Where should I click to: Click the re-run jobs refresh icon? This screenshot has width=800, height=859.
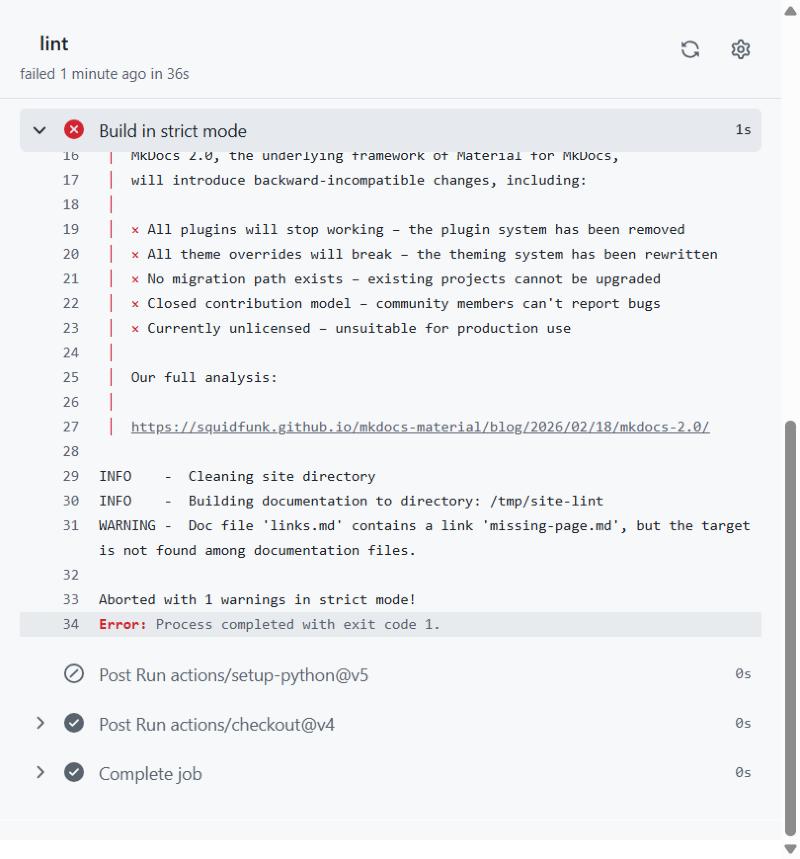pyautogui.click(x=690, y=49)
